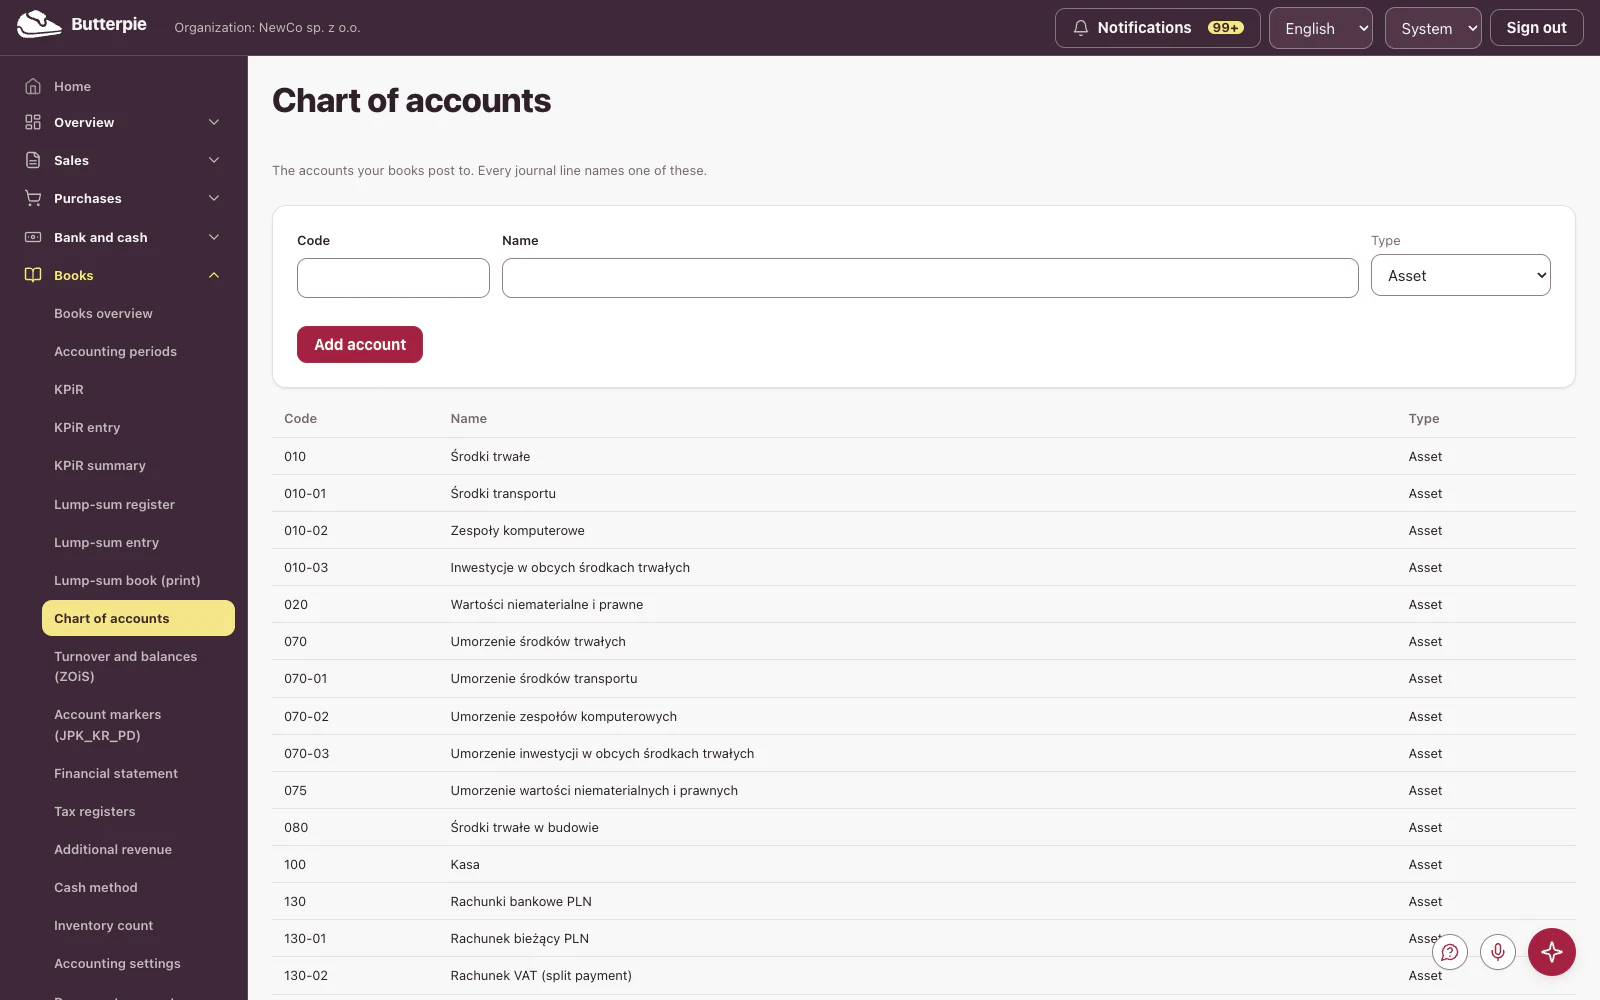Click the Add account button
This screenshot has height=1000, width=1600.
[x=360, y=344]
